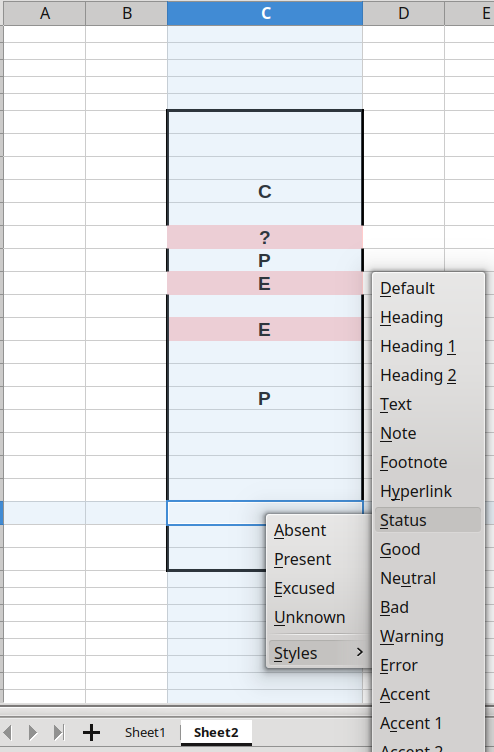494x752 pixels.
Task: Apply the Heading 2 cell style
Action: click(x=428, y=376)
